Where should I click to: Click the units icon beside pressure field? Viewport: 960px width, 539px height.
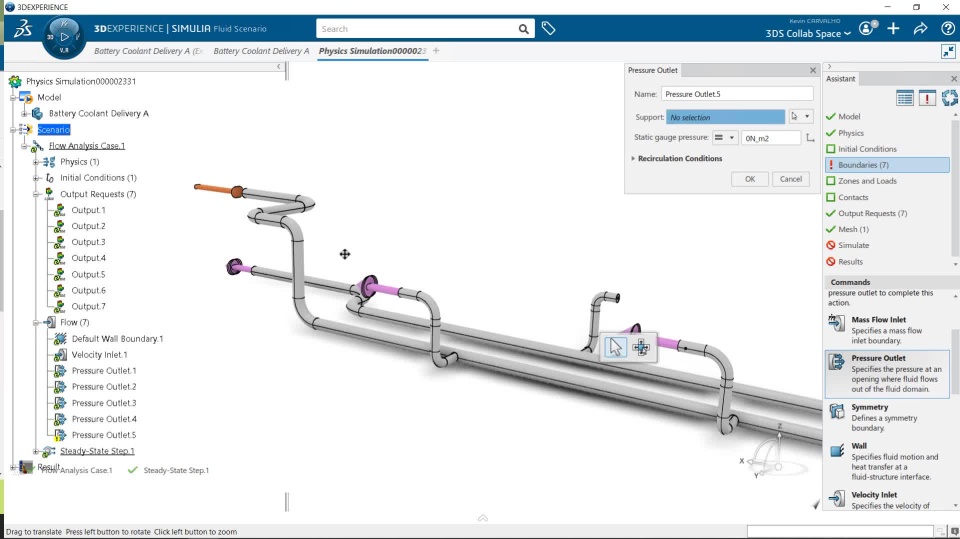[x=810, y=138]
